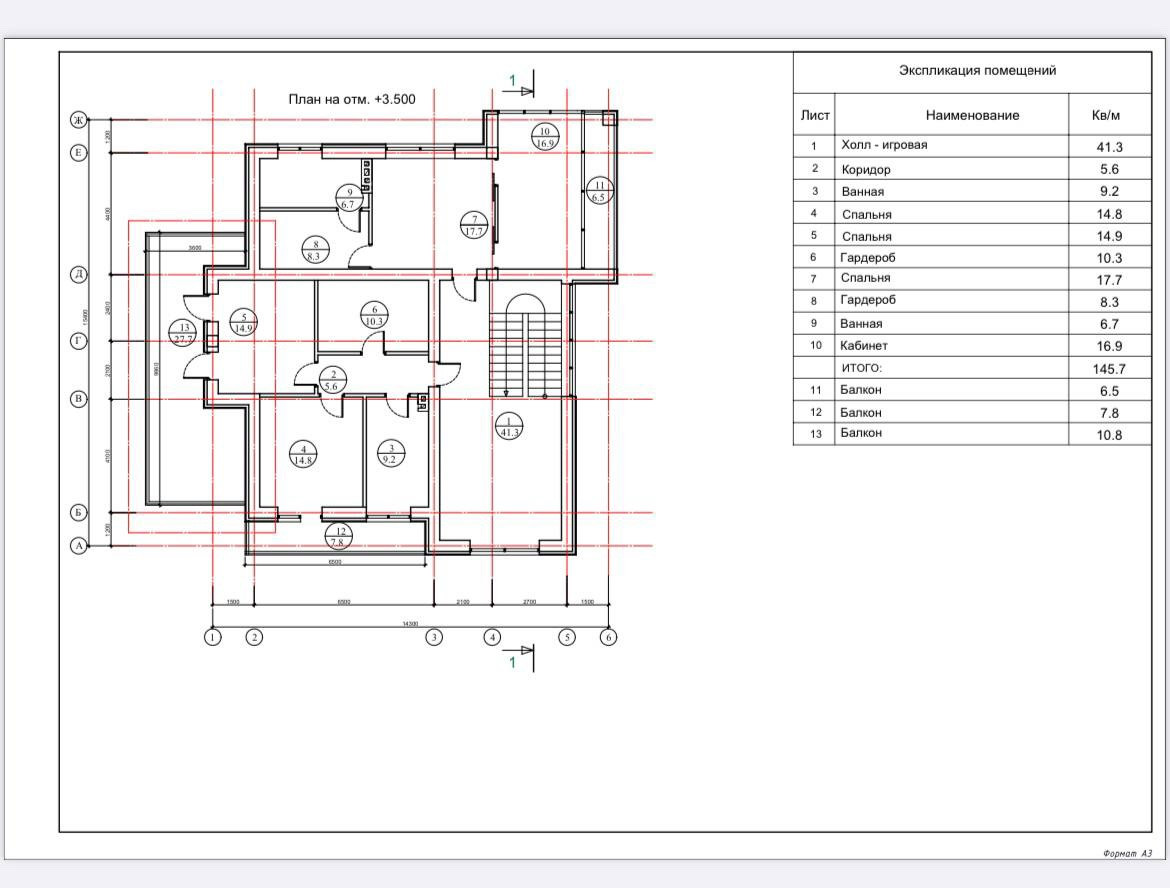This screenshot has height=888, width=1170.
Task: Click room tag 4 labeled 14.8
Action: pos(303,455)
